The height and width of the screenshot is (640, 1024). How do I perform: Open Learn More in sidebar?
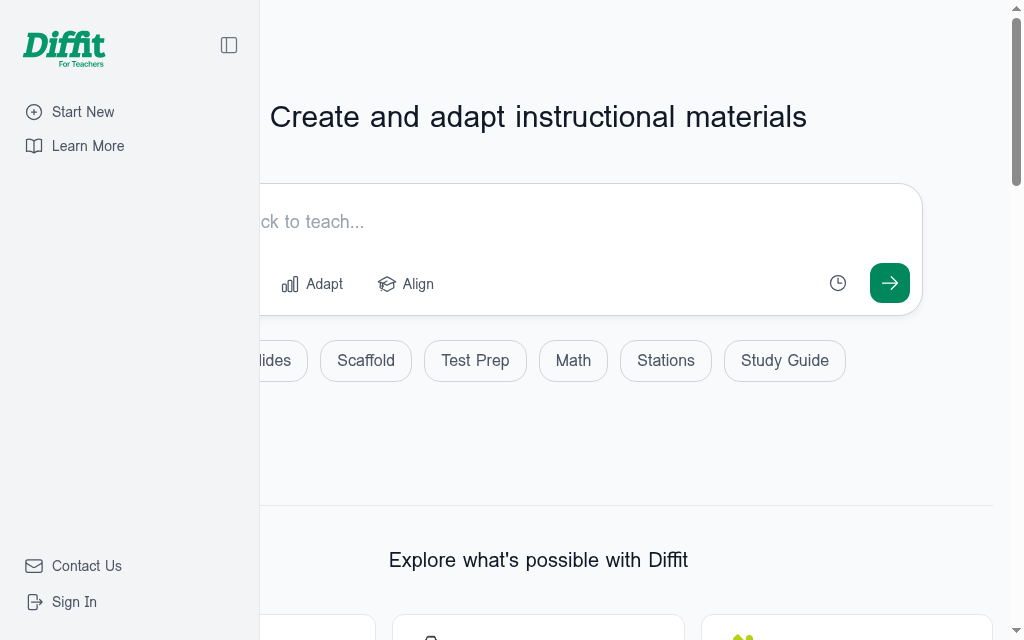click(75, 146)
